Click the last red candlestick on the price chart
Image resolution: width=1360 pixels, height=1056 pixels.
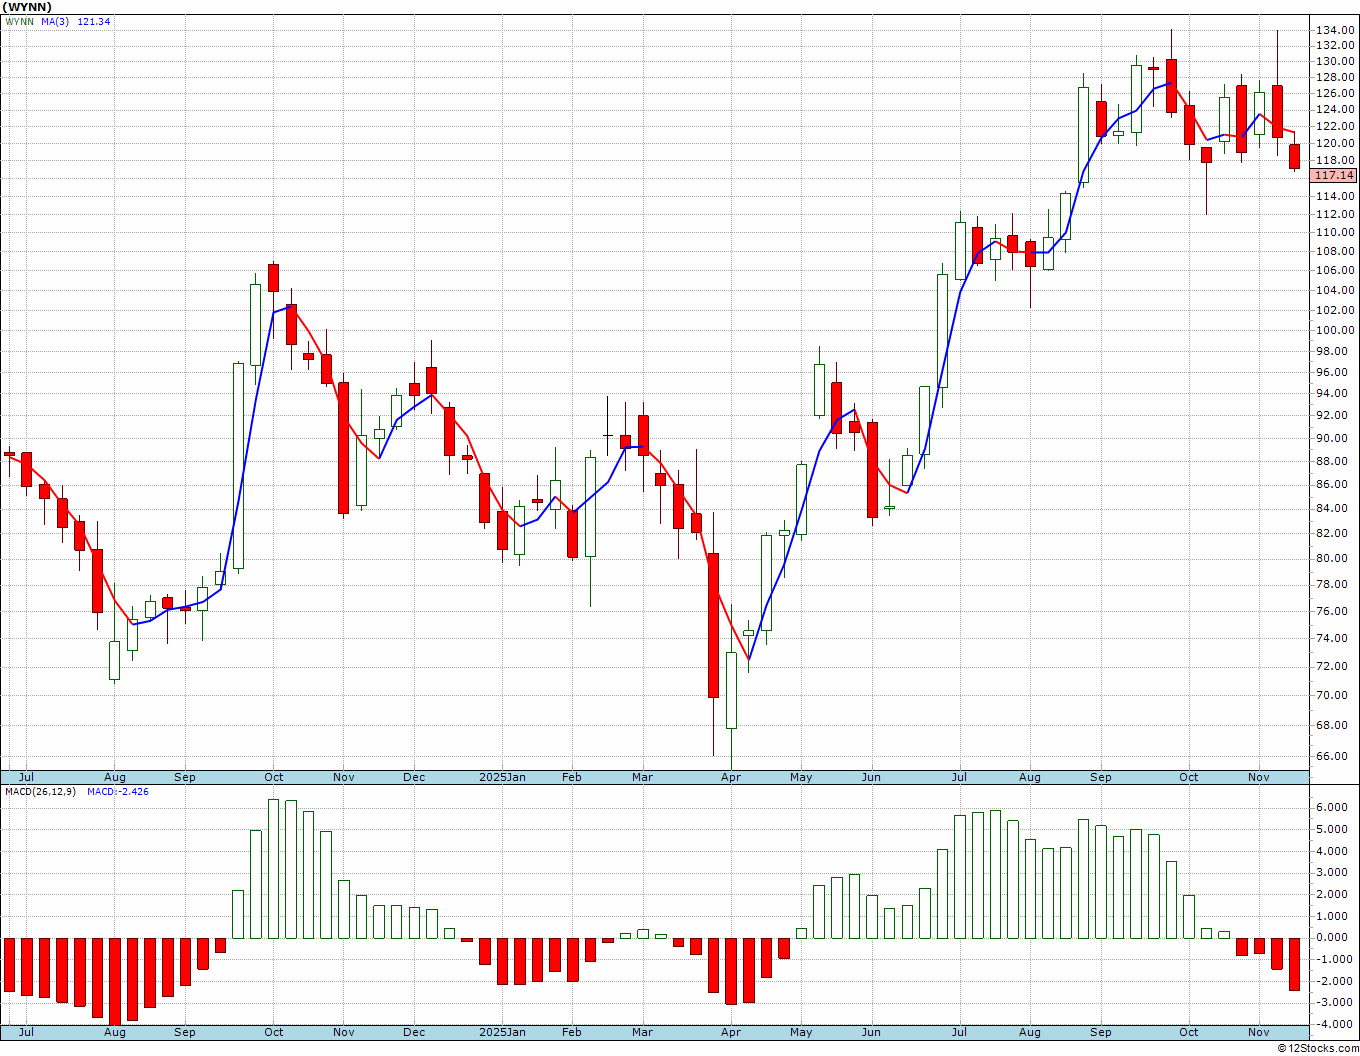pyautogui.click(x=1294, y=156)
